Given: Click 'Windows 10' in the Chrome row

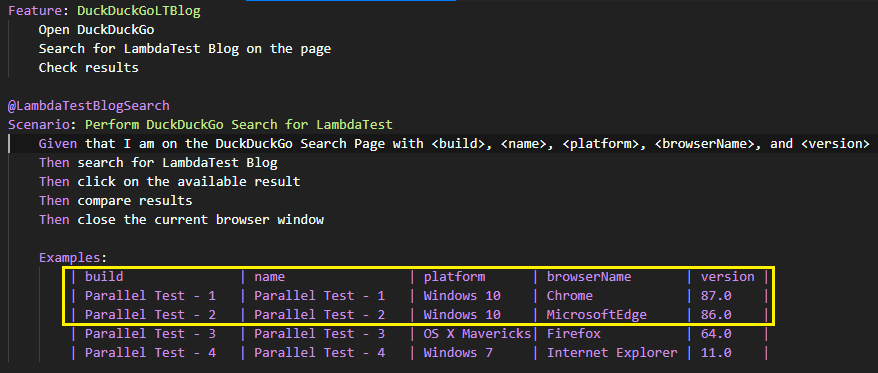Looking at the screenshot, I should (x=462, y=296).
